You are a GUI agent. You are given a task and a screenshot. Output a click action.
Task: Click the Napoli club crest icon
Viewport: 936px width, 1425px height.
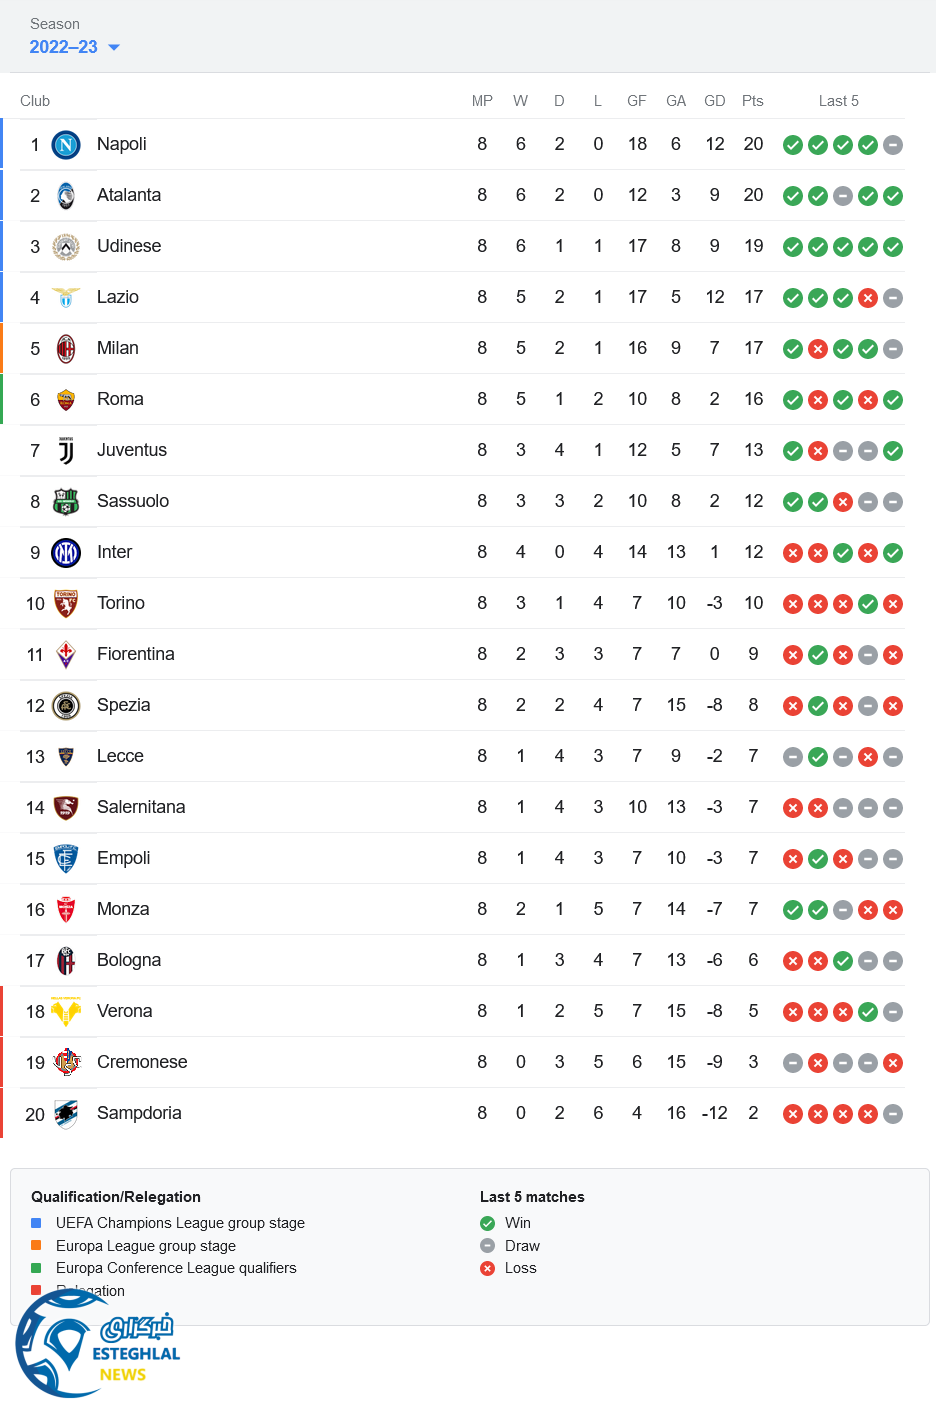pyautogui.click(x=66, y=145)
